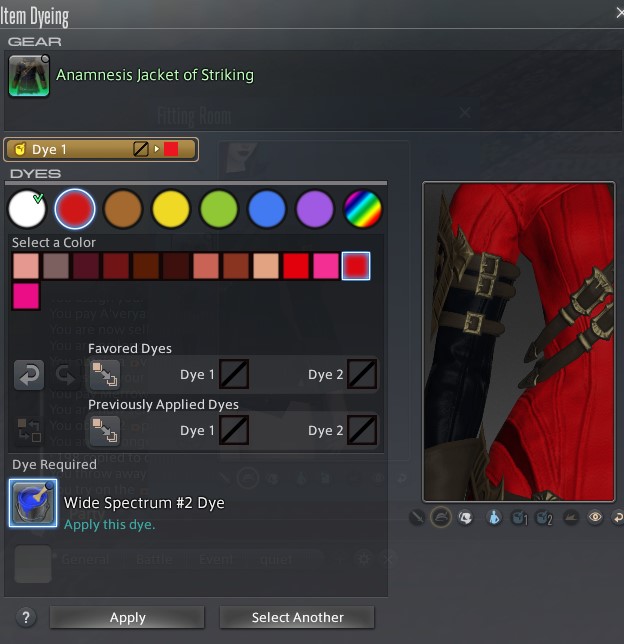Click the lighting icon below the preview
Viewport: 624px width, 644px height.
[571, 518]
